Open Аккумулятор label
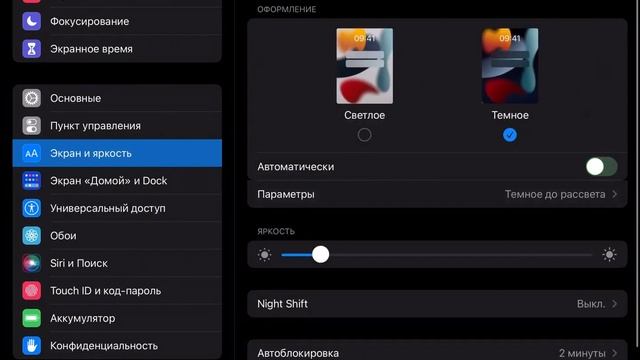 pos(82,318)
